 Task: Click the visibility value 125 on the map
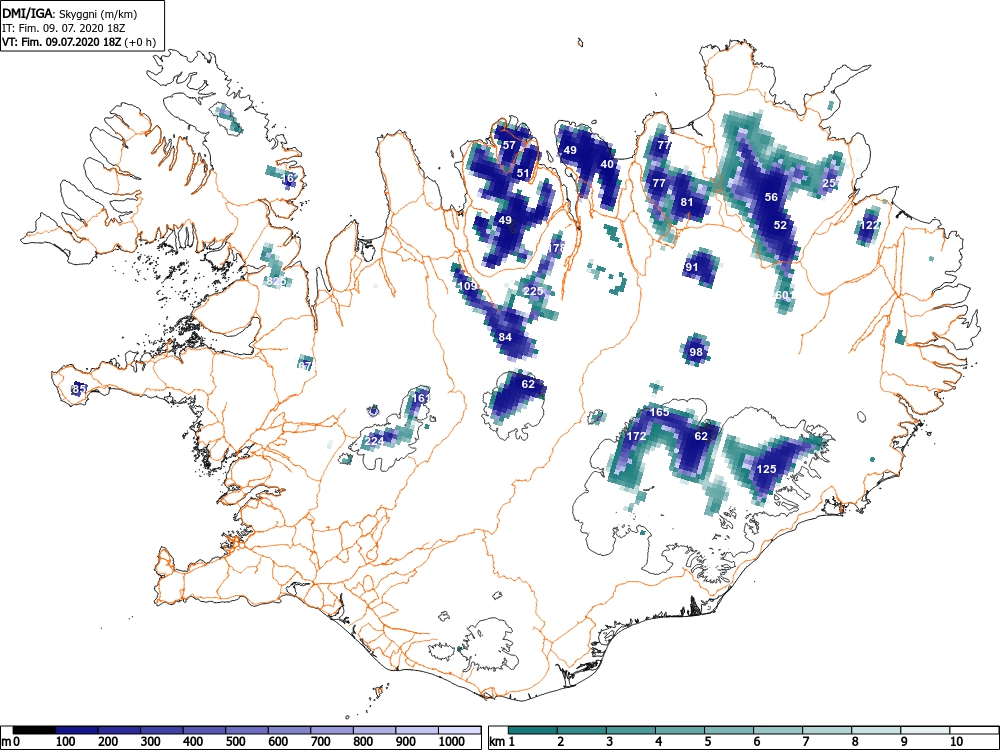point(767,469)
